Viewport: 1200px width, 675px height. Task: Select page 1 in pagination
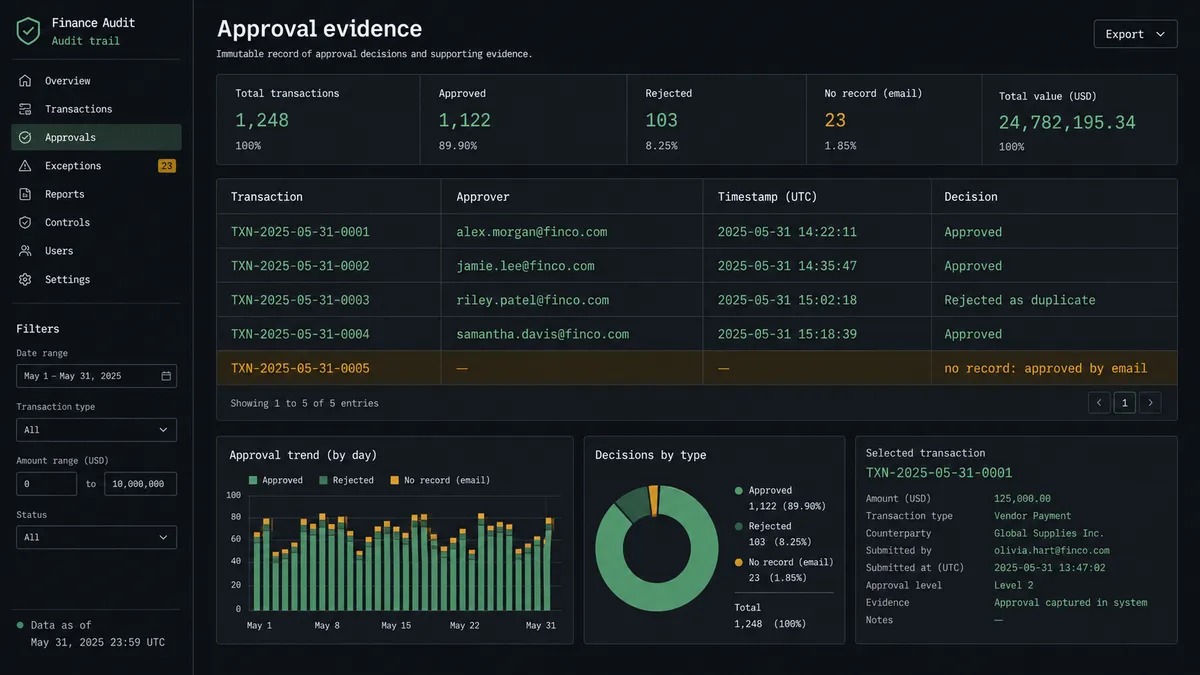(1125, 403)
